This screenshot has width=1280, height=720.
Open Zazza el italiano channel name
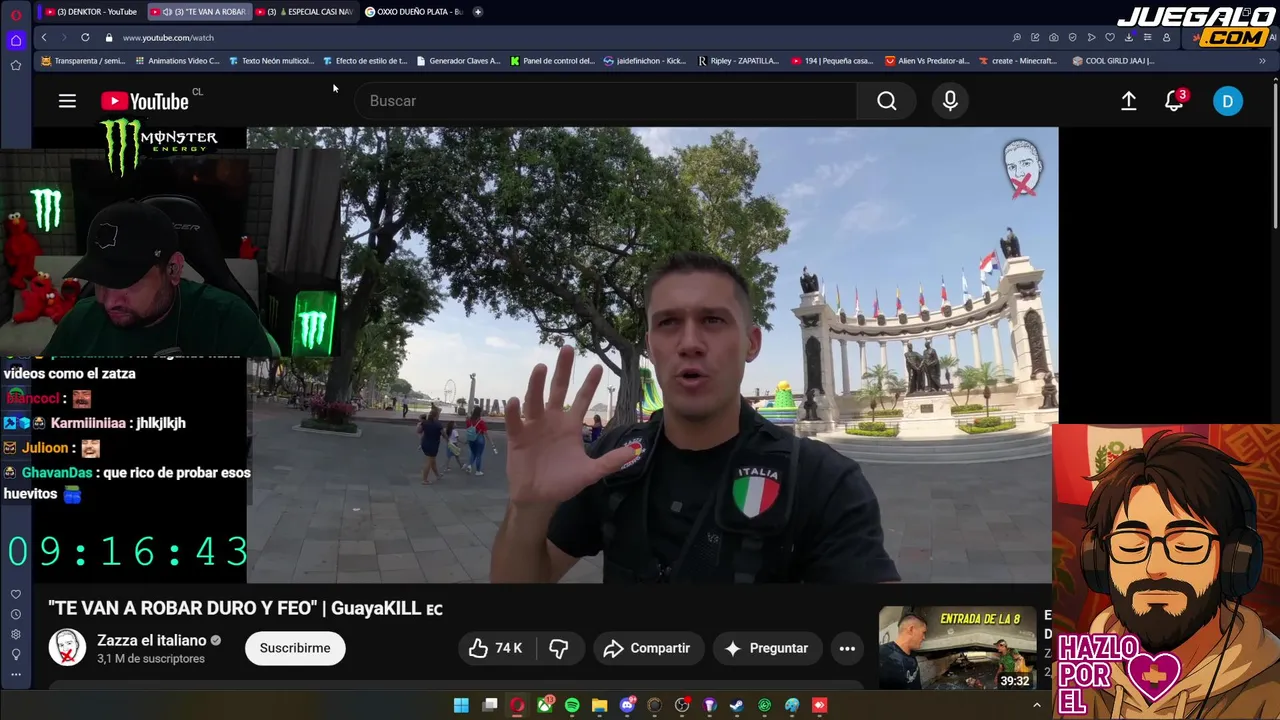point(152,640)
